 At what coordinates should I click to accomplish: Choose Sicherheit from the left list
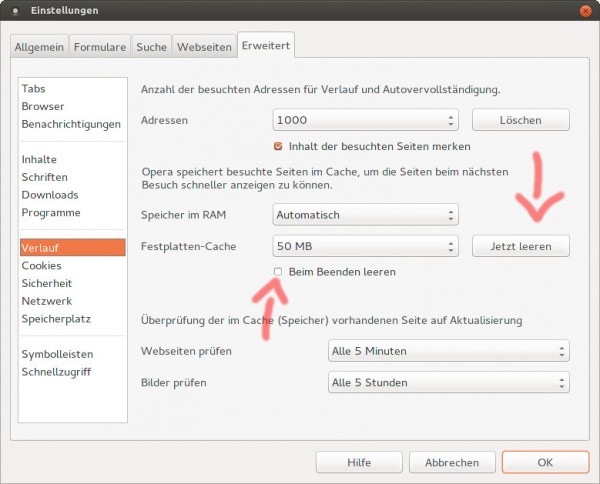(x=47, y=284)
